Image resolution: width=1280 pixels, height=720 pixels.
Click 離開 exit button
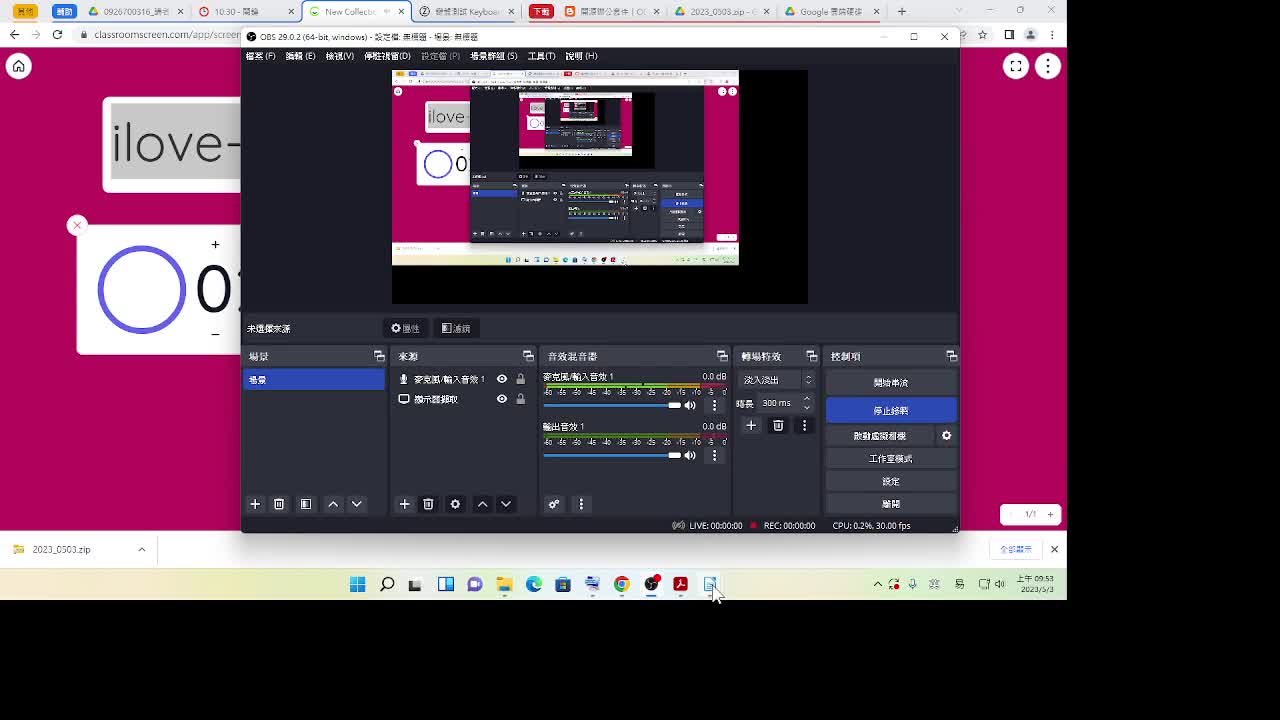point(891,504)
